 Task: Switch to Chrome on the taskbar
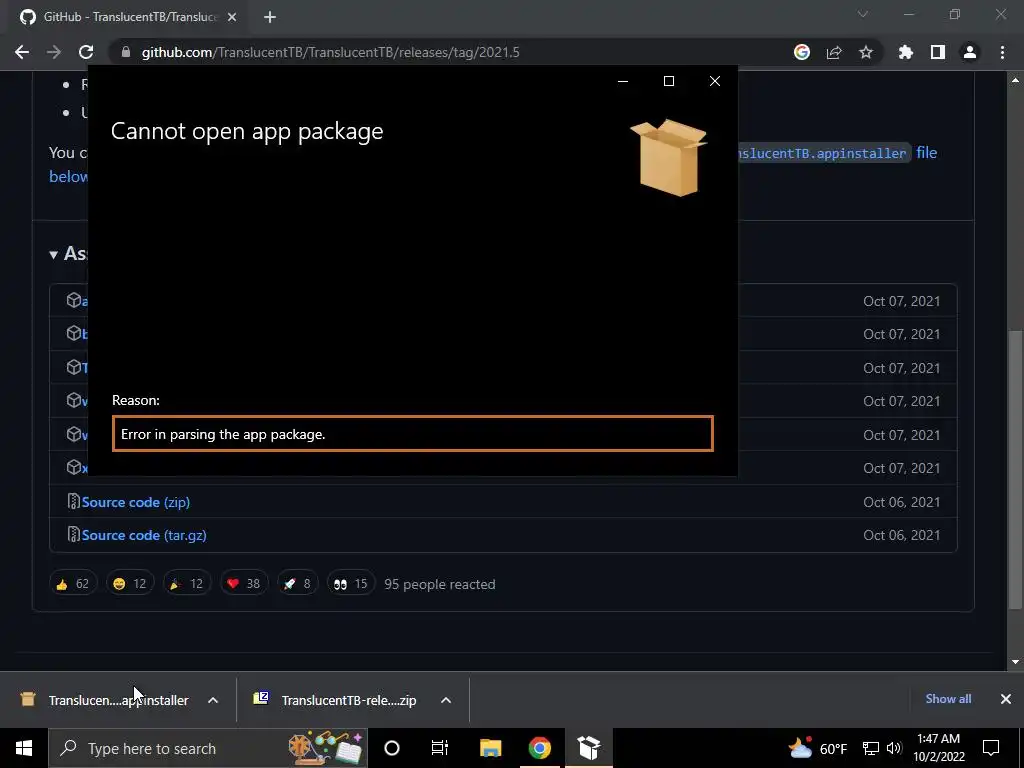tap(539, 748)
